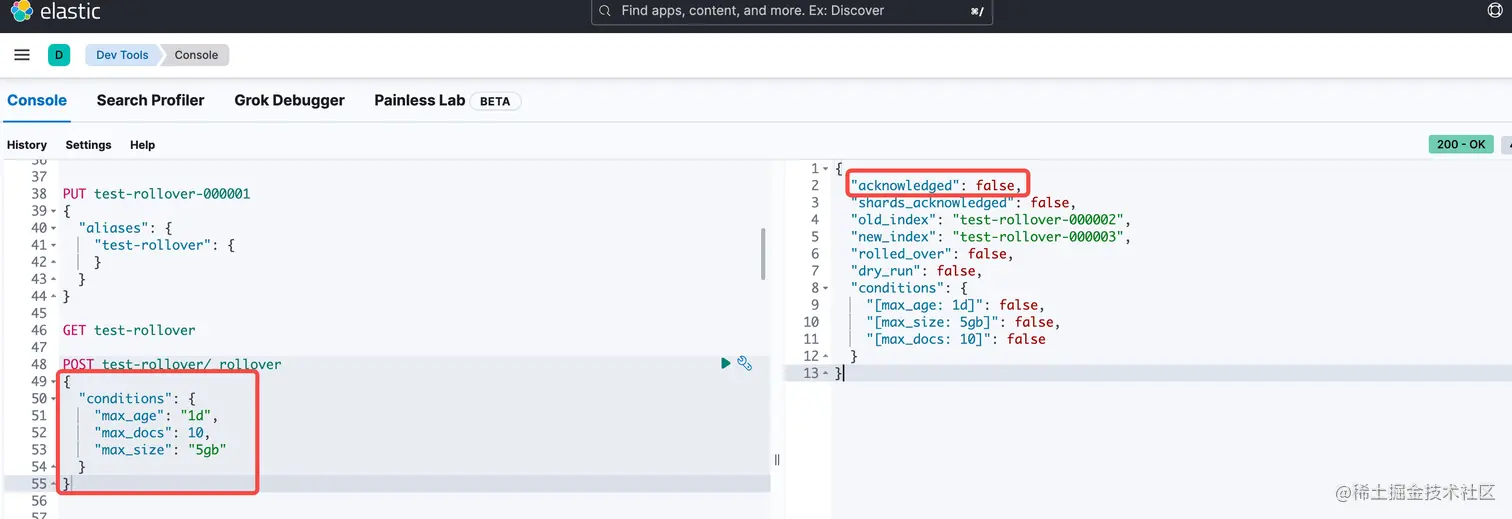
Task: Click the "[max_age: 1d]" response line
Action: 956,305
